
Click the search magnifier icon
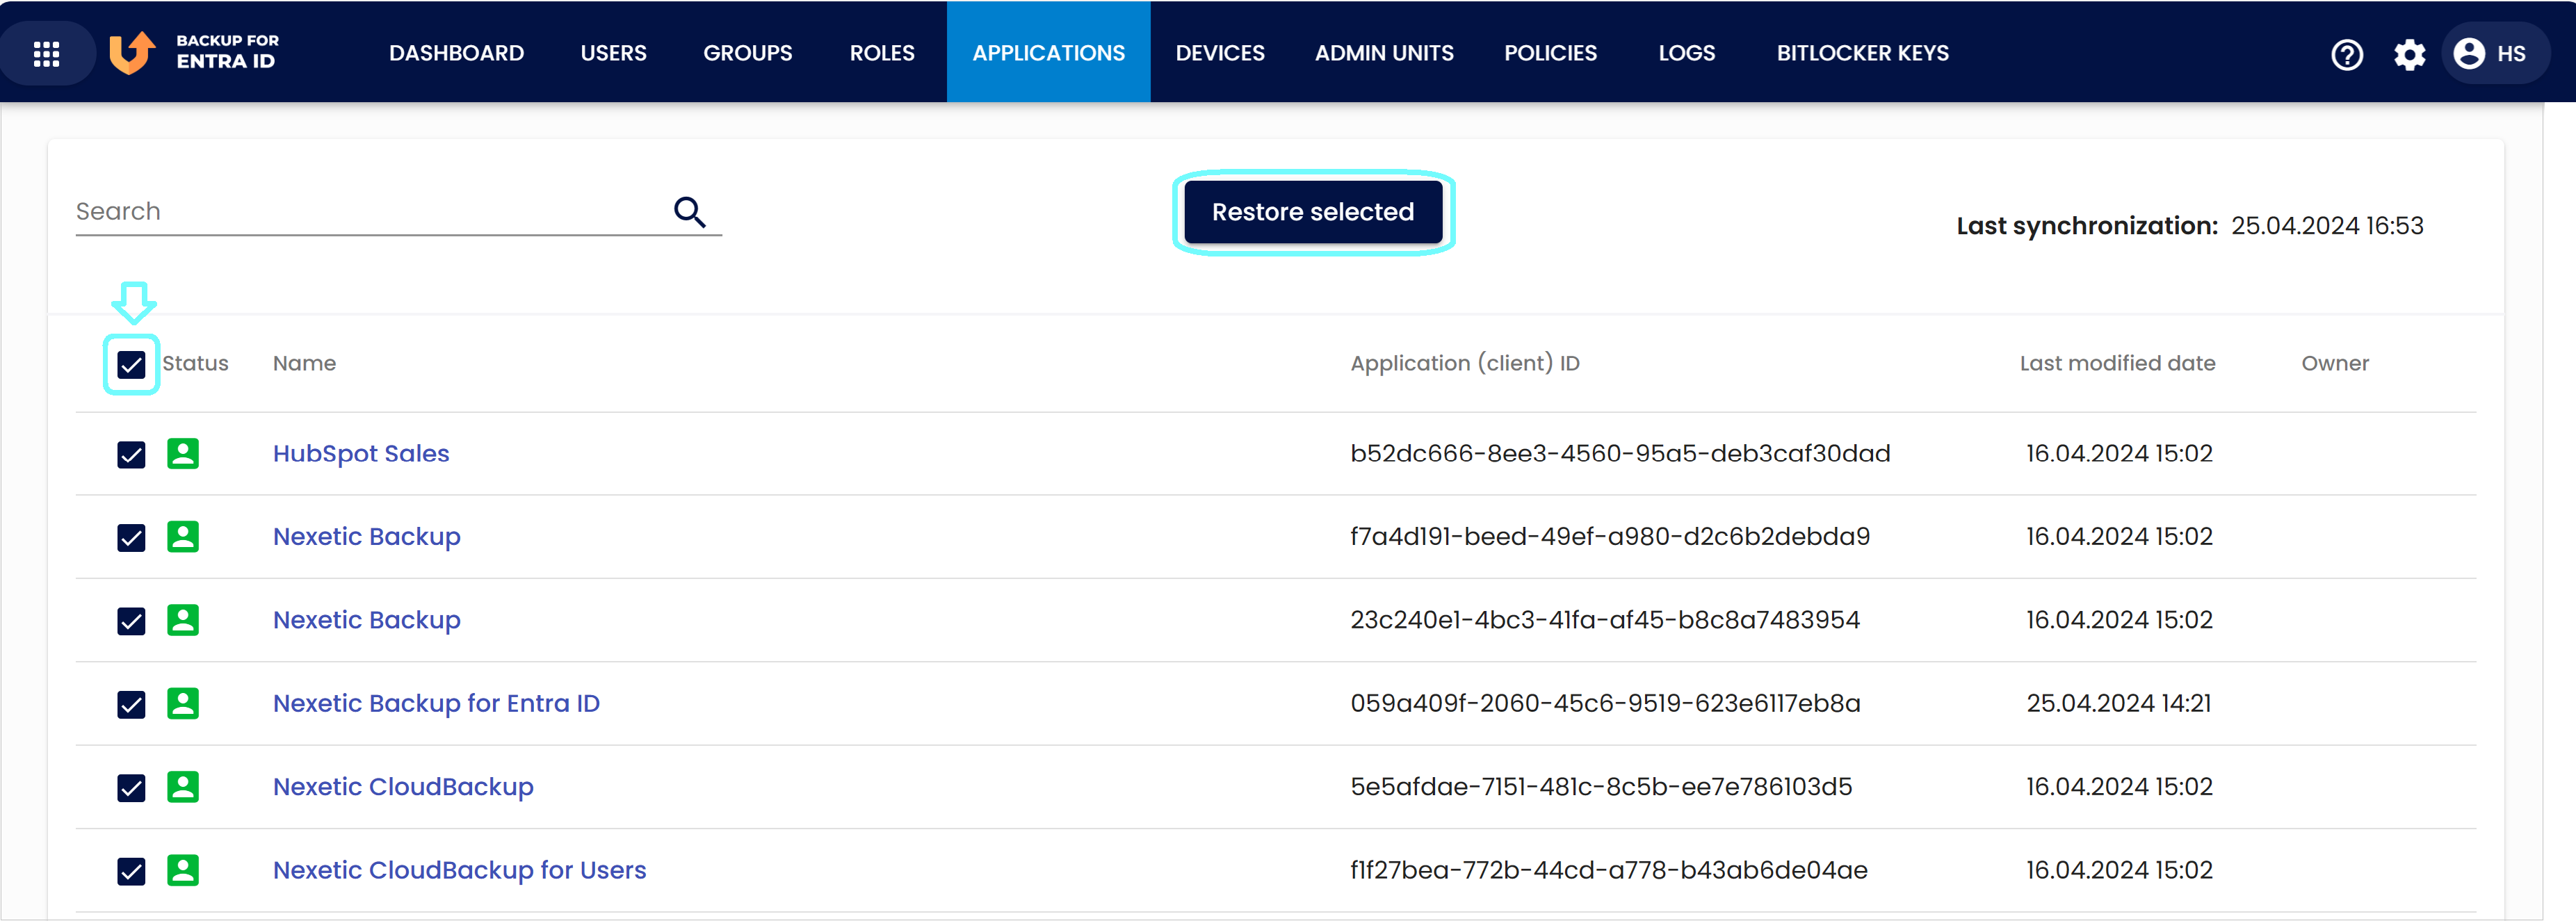[x=689, y=211]
